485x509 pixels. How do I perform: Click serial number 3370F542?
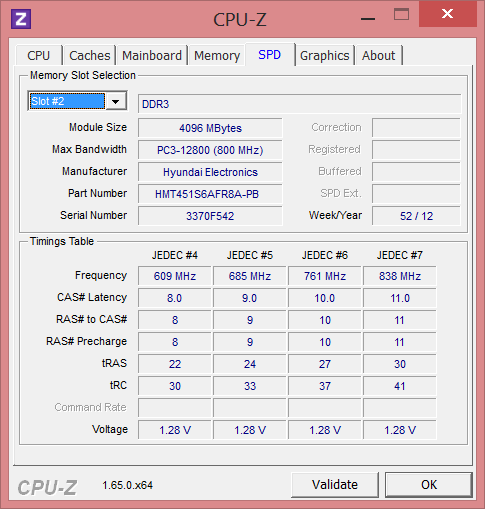[x=210, y=216]
